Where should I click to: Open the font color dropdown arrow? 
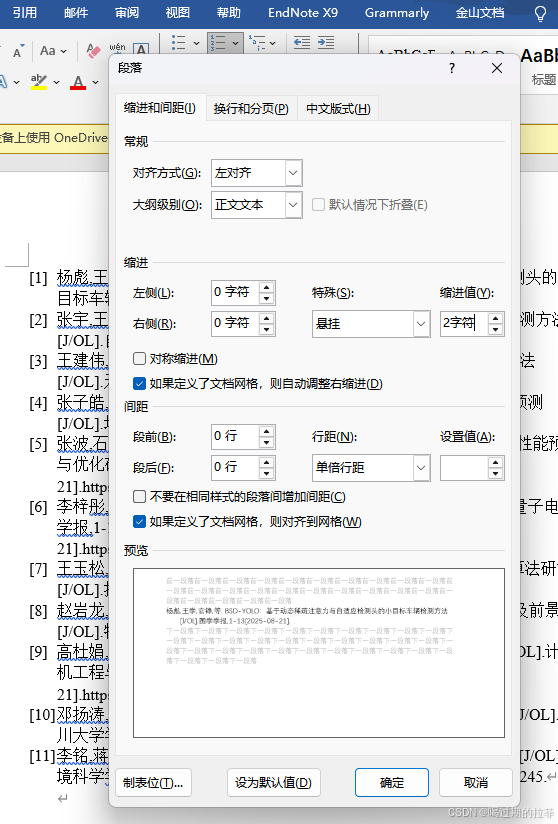(x=95, y=83)
